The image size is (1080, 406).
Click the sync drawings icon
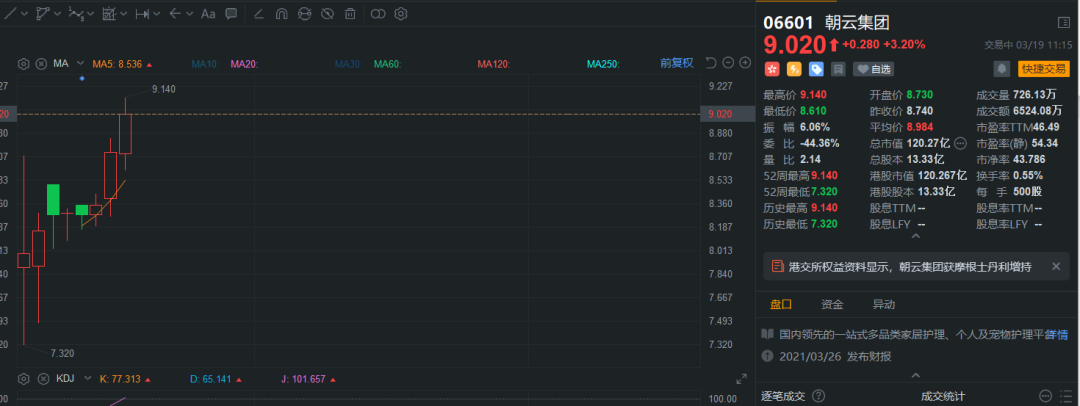(x=304, y=13)
